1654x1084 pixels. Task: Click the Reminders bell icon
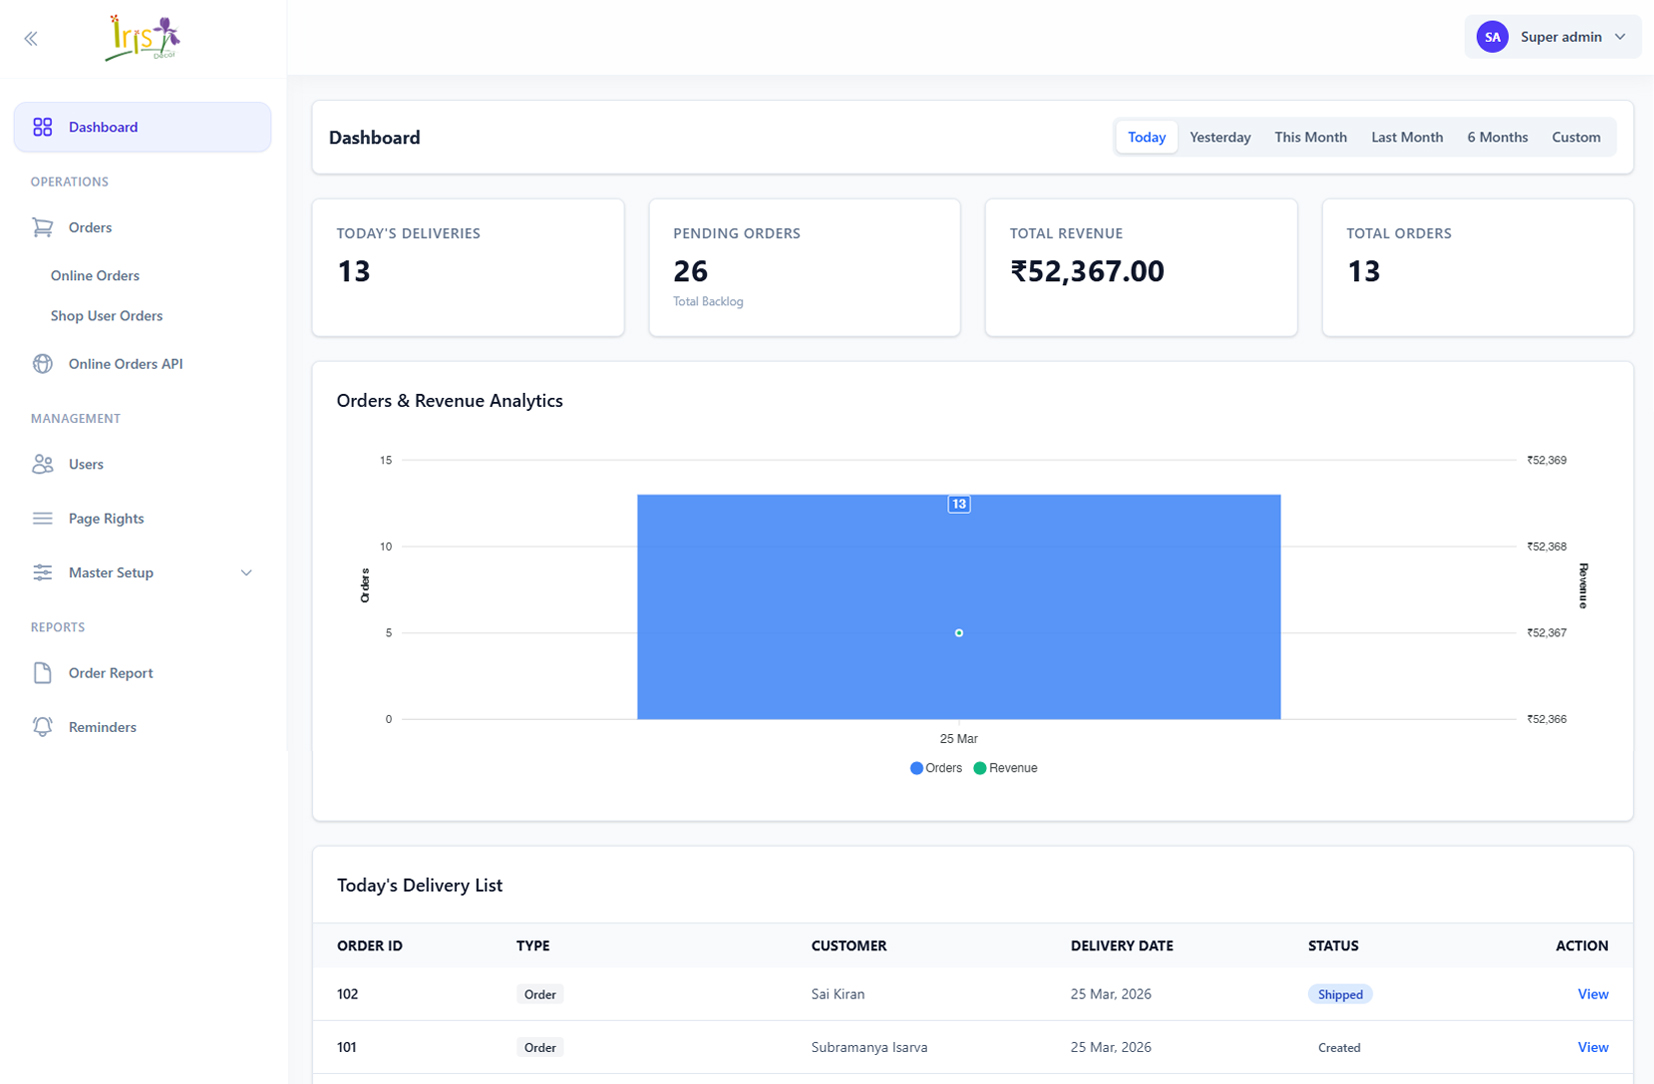tap(42, 727)
